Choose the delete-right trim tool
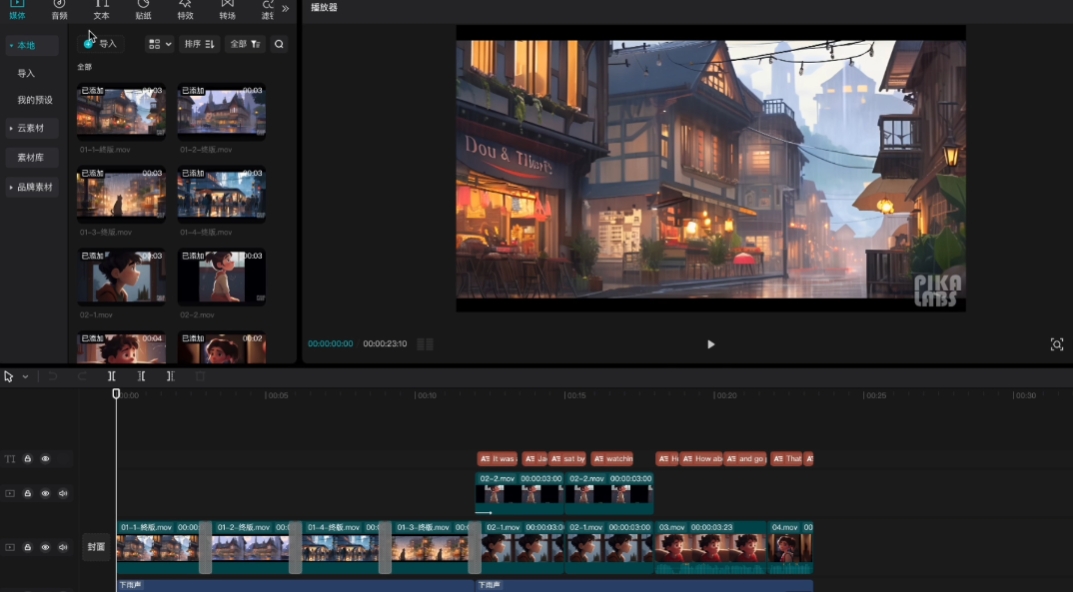This screenshot has width=1073, height=592. [170, 376]
